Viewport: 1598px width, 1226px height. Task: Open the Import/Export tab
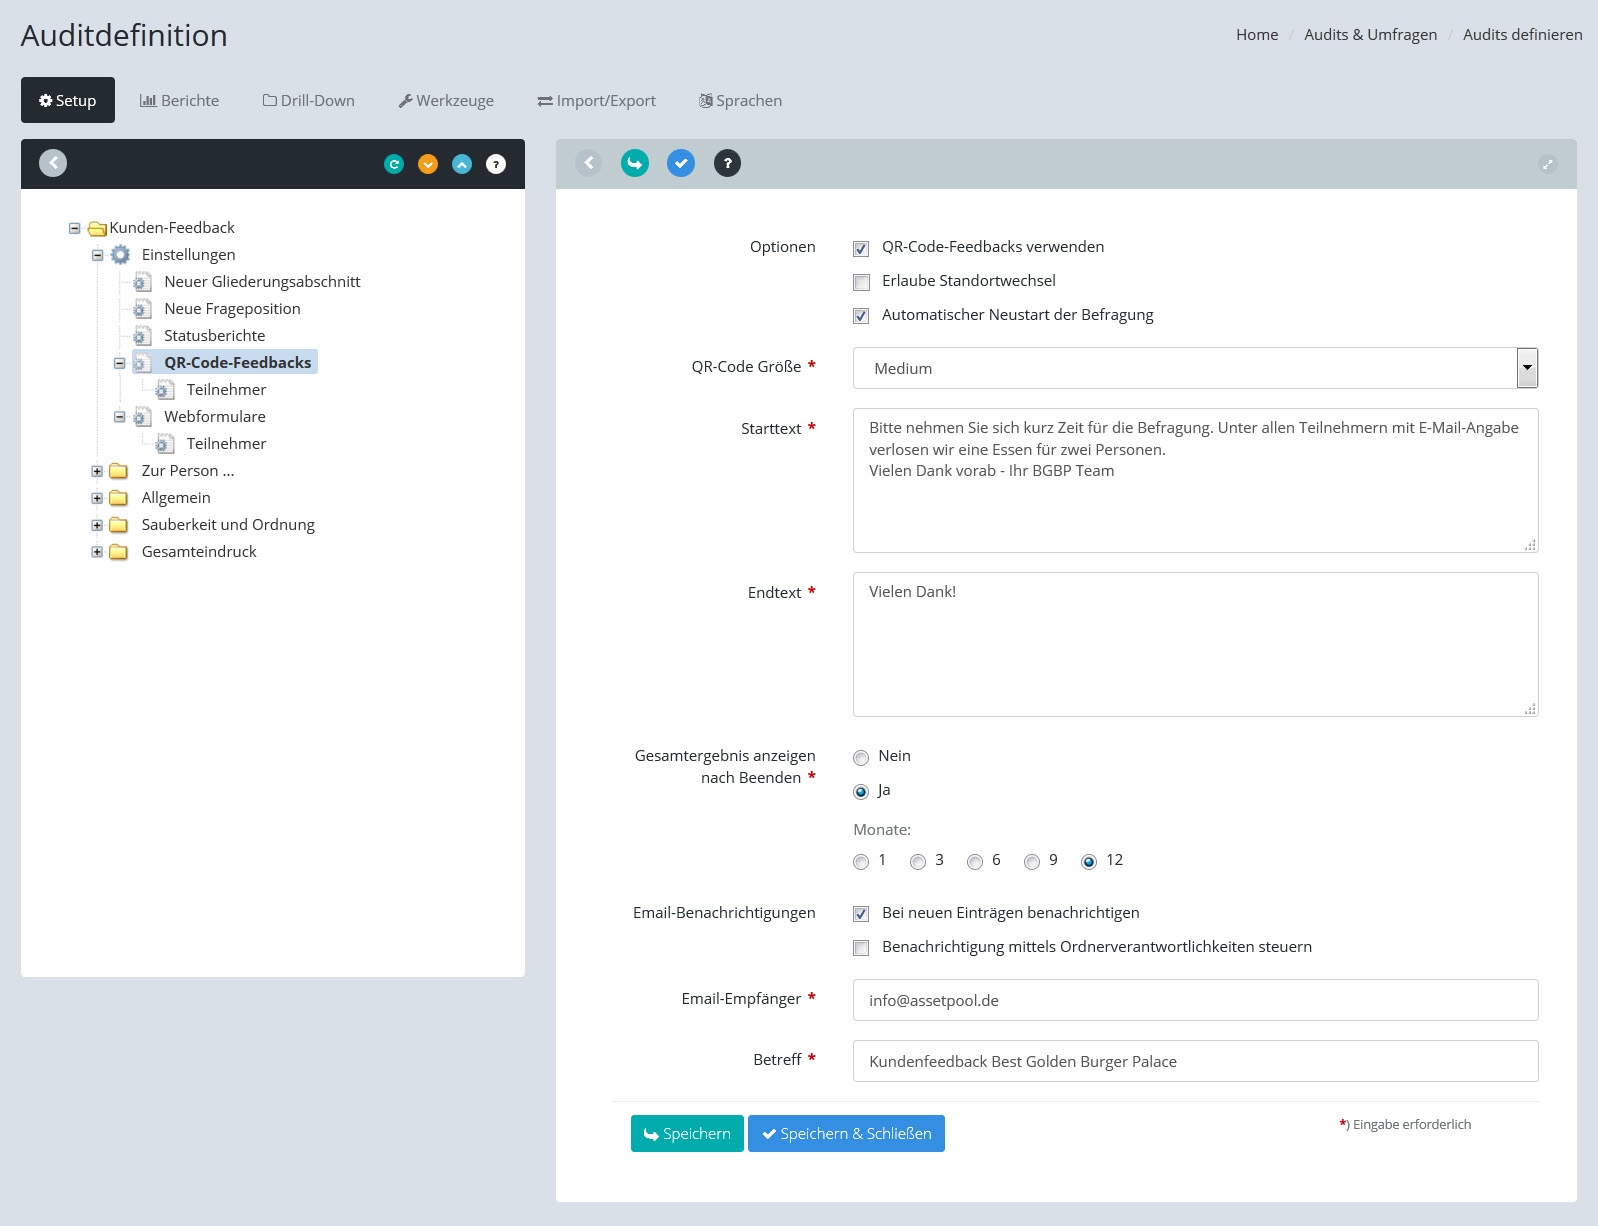click(x=597, y=101)
